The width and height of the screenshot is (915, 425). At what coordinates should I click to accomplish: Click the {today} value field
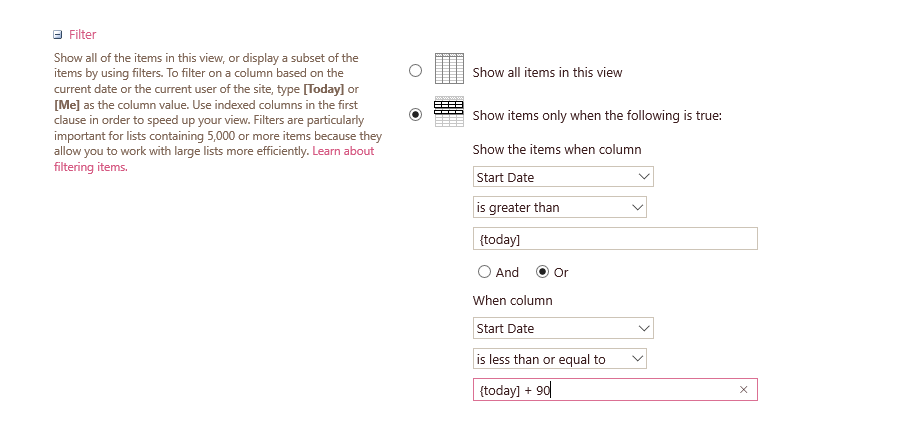[x=614, y=239]
